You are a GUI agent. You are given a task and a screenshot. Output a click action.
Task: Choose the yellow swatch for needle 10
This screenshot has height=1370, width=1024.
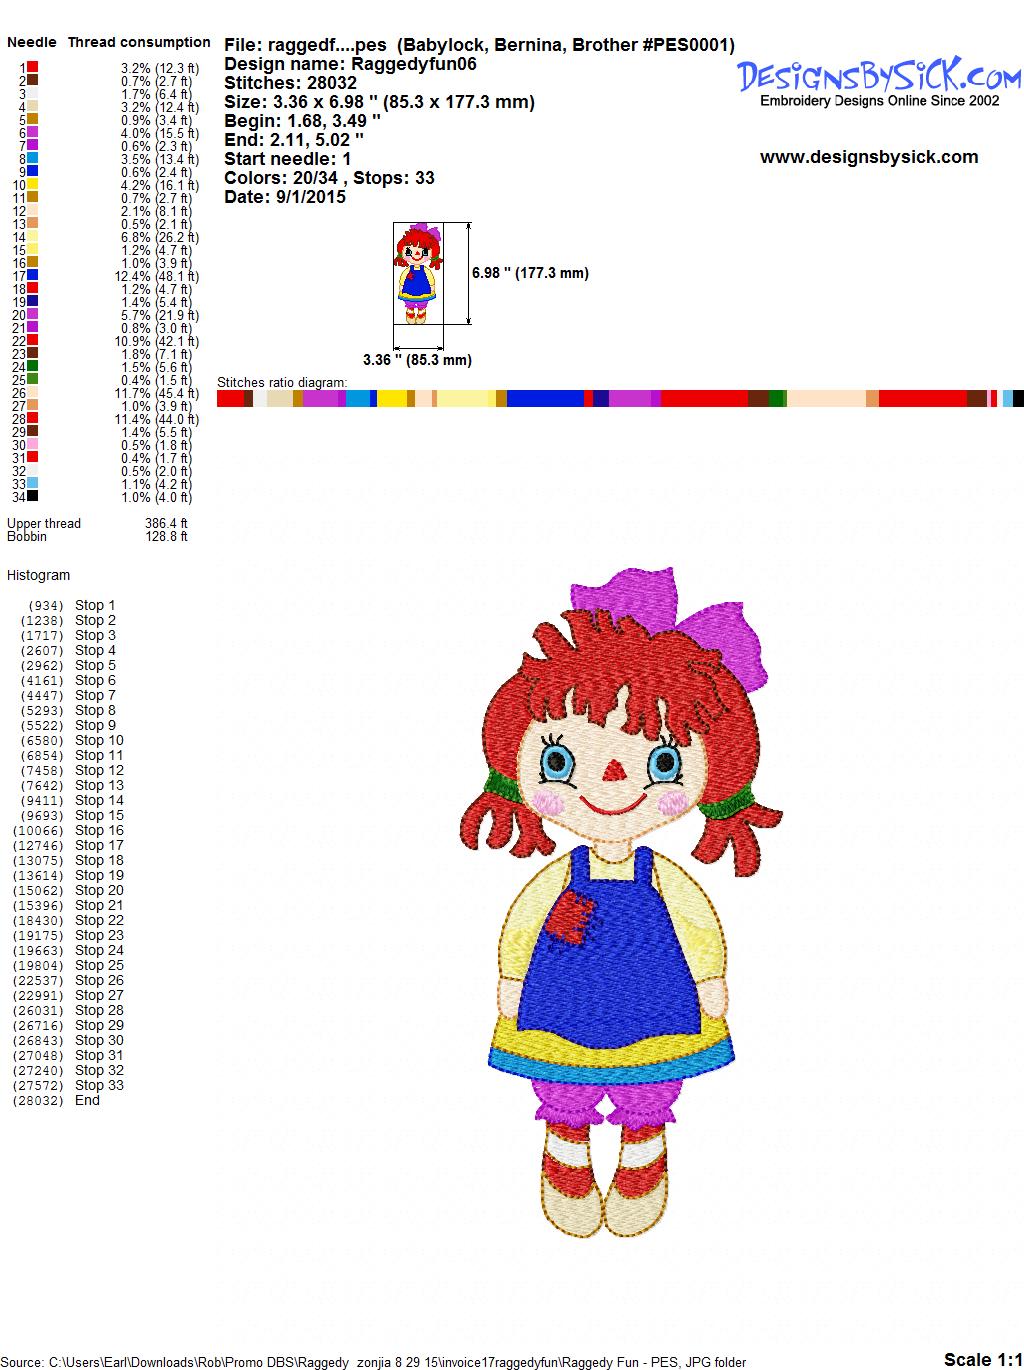click(32, 185)
